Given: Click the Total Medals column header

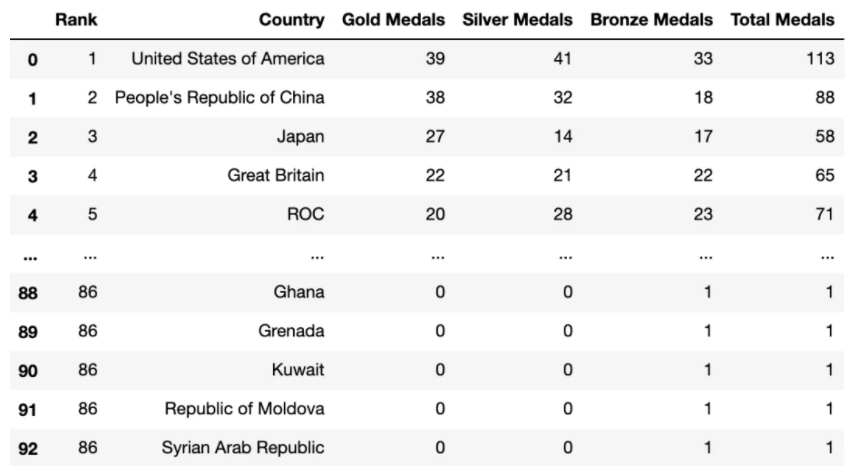Looking at the screenshot, I should pyautogui.click(x=782, y=20).
